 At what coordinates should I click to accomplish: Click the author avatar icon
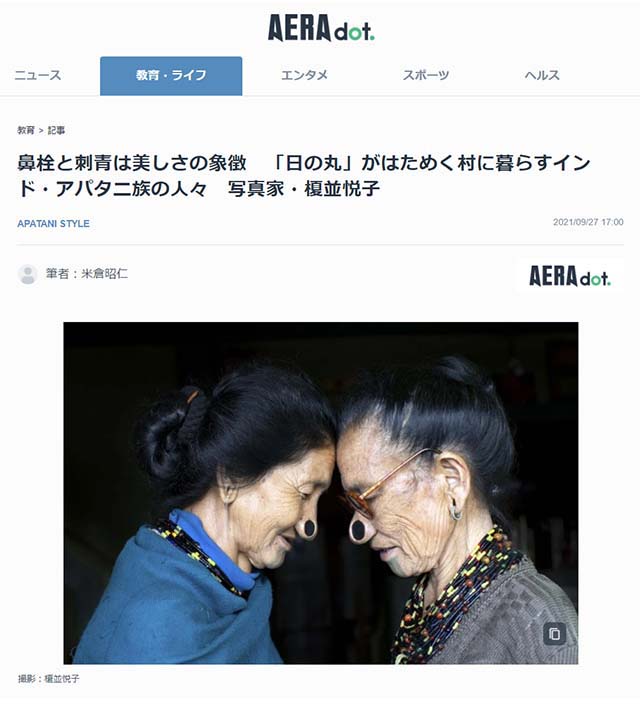(28, 274)
